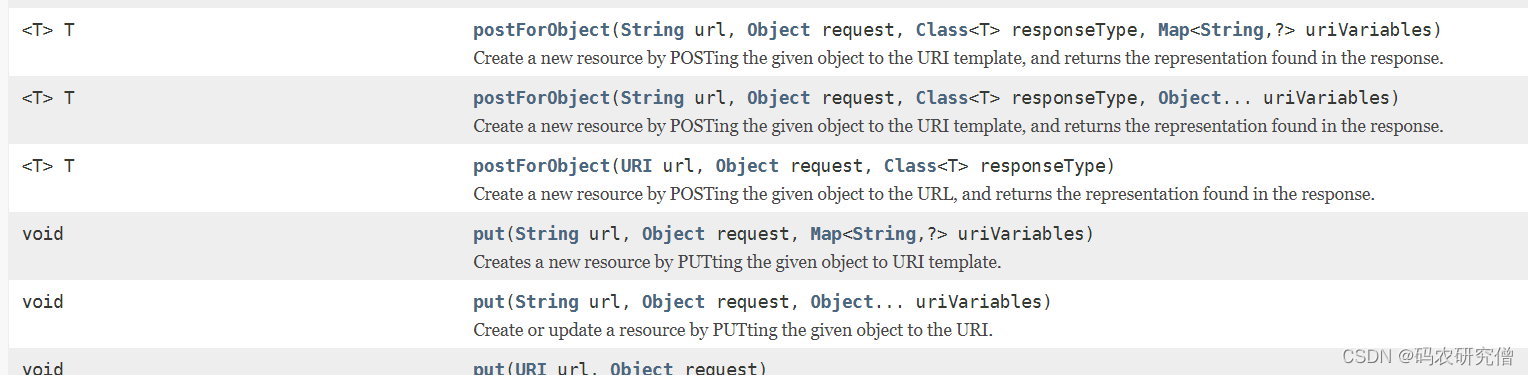Image resolution: width=1528 pixels, height=375 pixels.
Task: Open postForObject method with Map uriVariables
Action: coord(541,30)
